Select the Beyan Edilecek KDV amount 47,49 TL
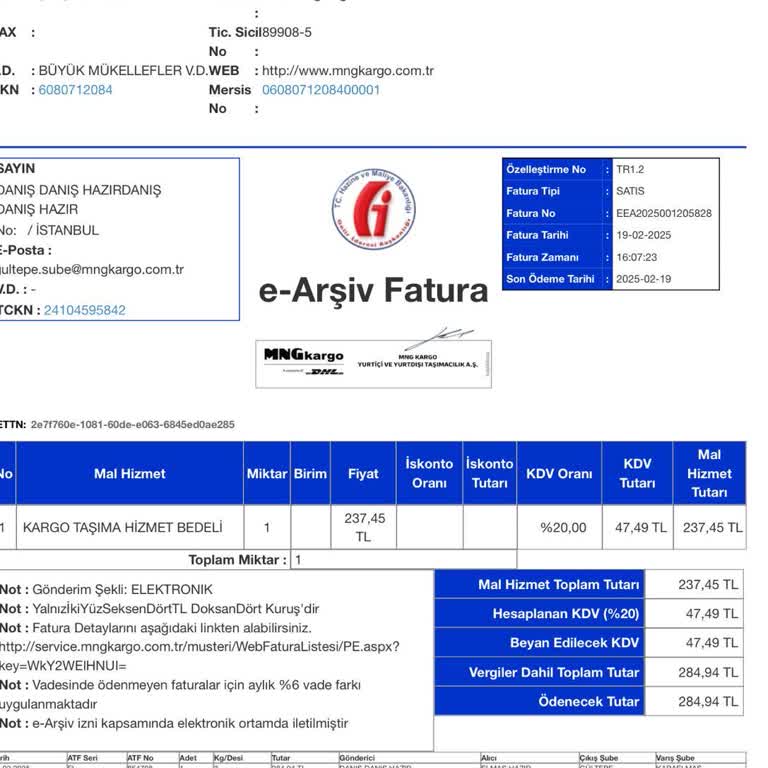768x768 pixels. coord(712,643)
